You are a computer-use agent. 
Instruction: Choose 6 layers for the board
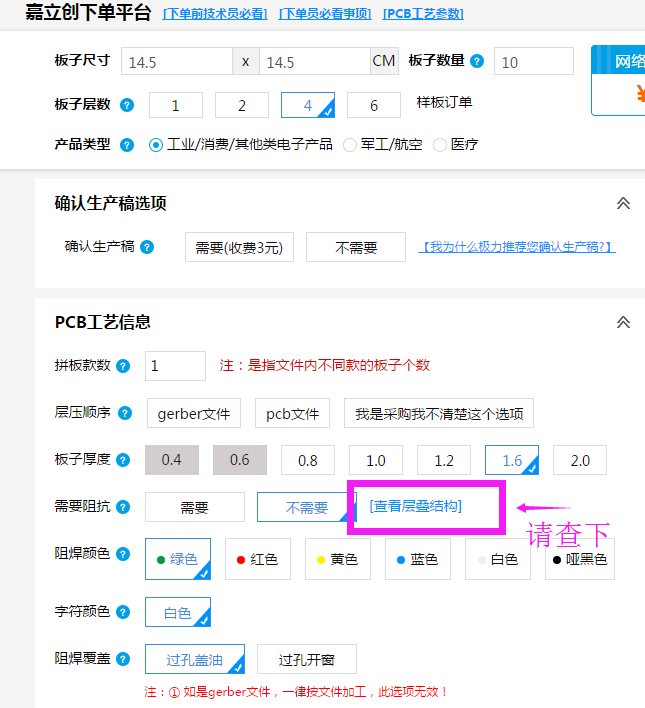click(374, 105)
